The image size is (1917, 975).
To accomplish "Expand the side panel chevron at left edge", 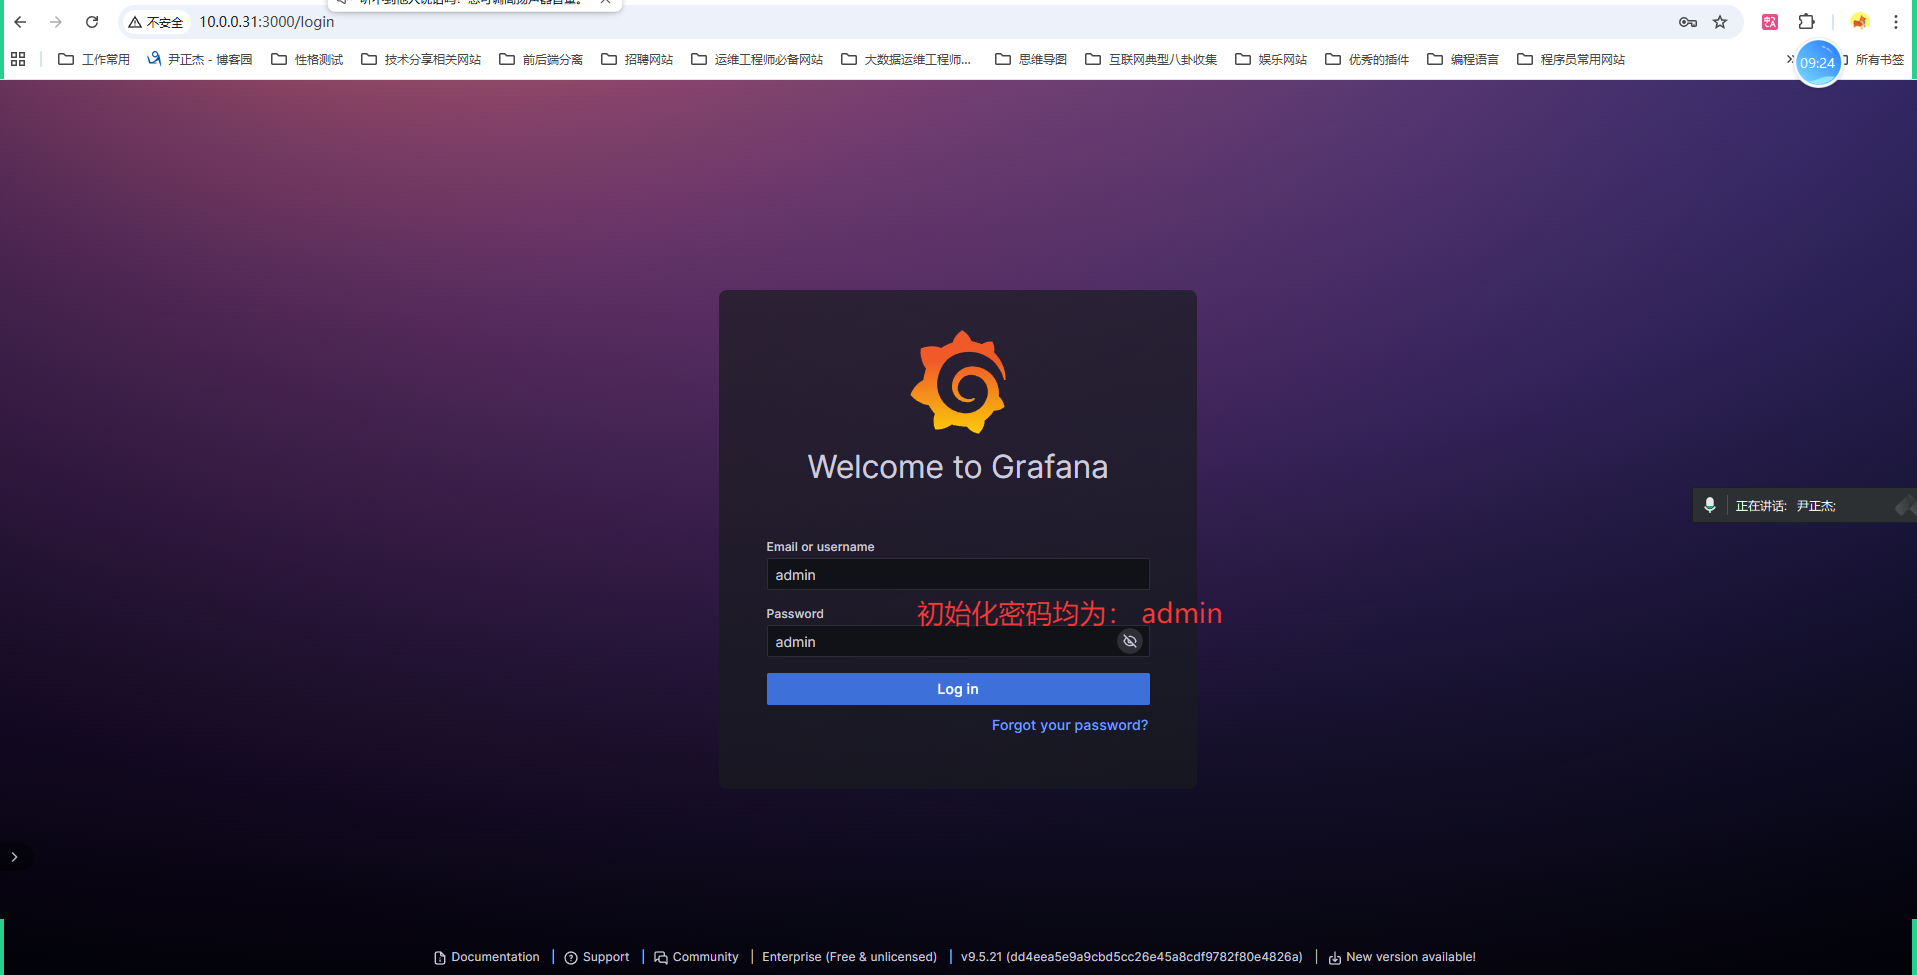I will coord(14,857).
